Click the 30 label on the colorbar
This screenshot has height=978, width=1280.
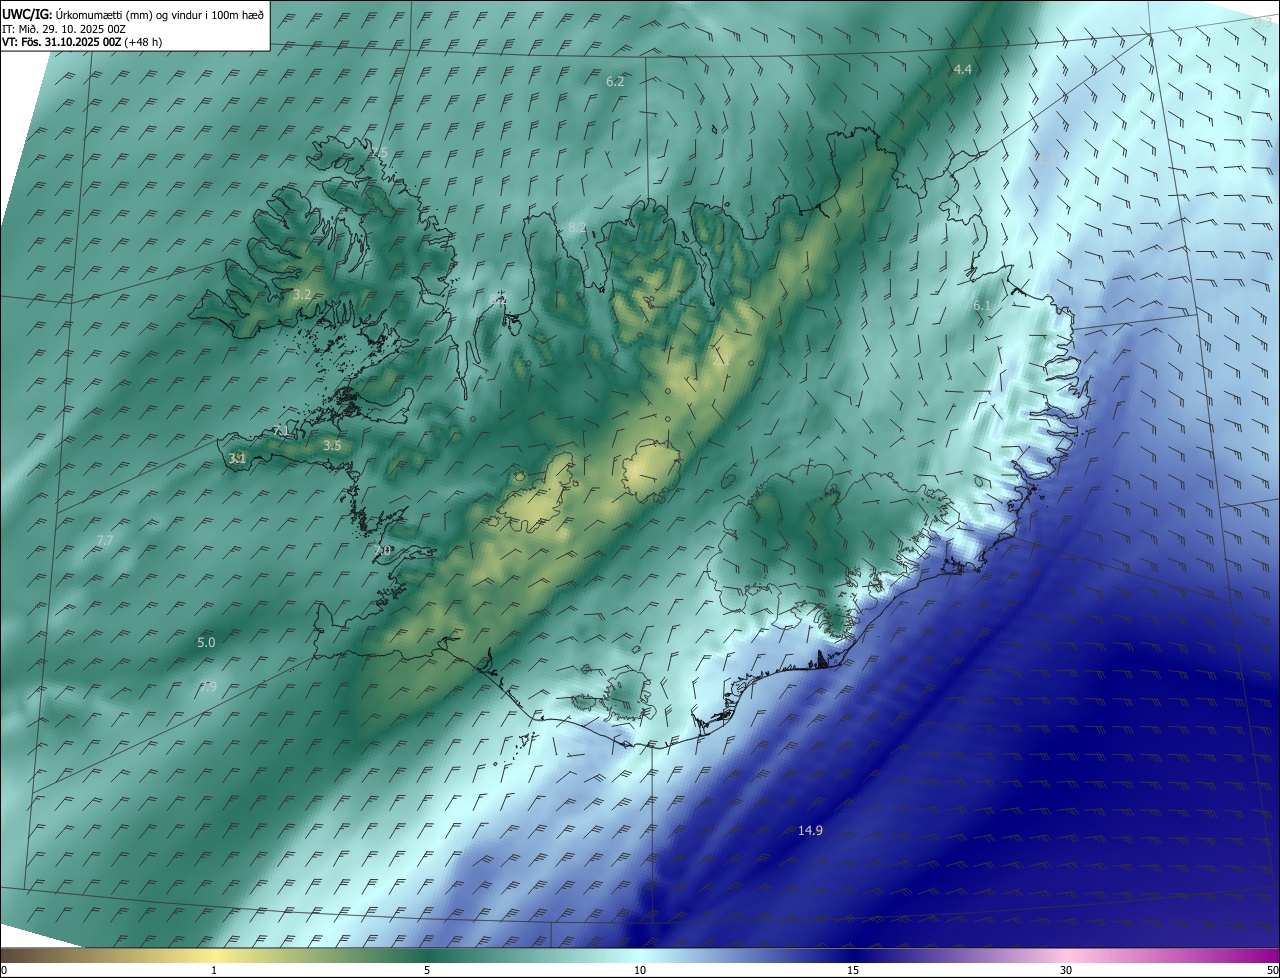pos(1066,970)
